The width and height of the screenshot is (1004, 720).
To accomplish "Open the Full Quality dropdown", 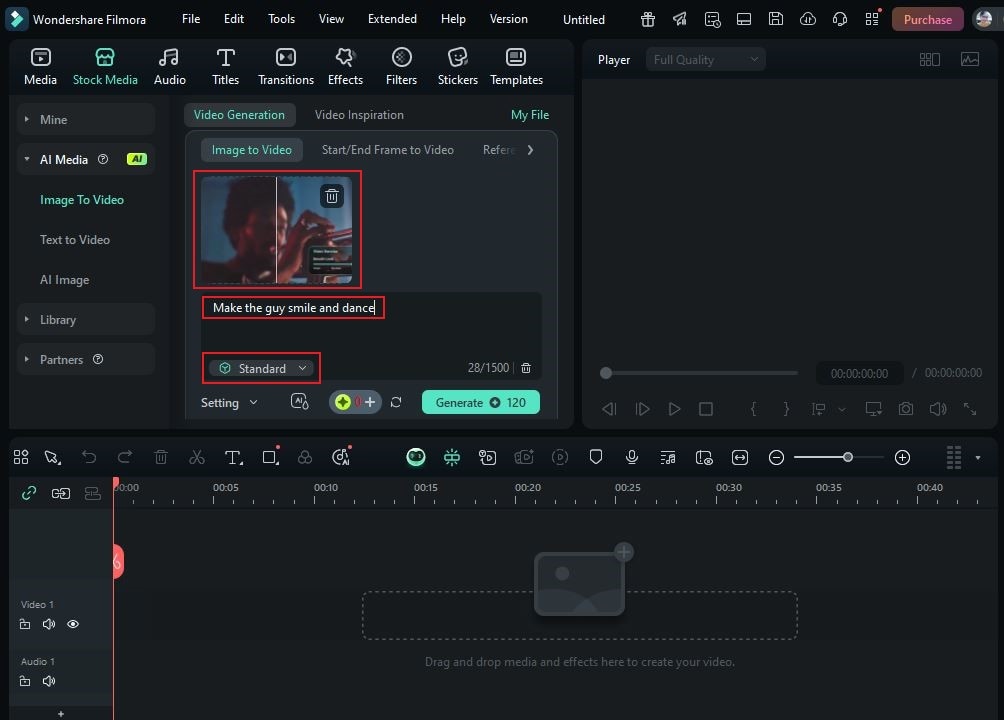I will point(706,60).
